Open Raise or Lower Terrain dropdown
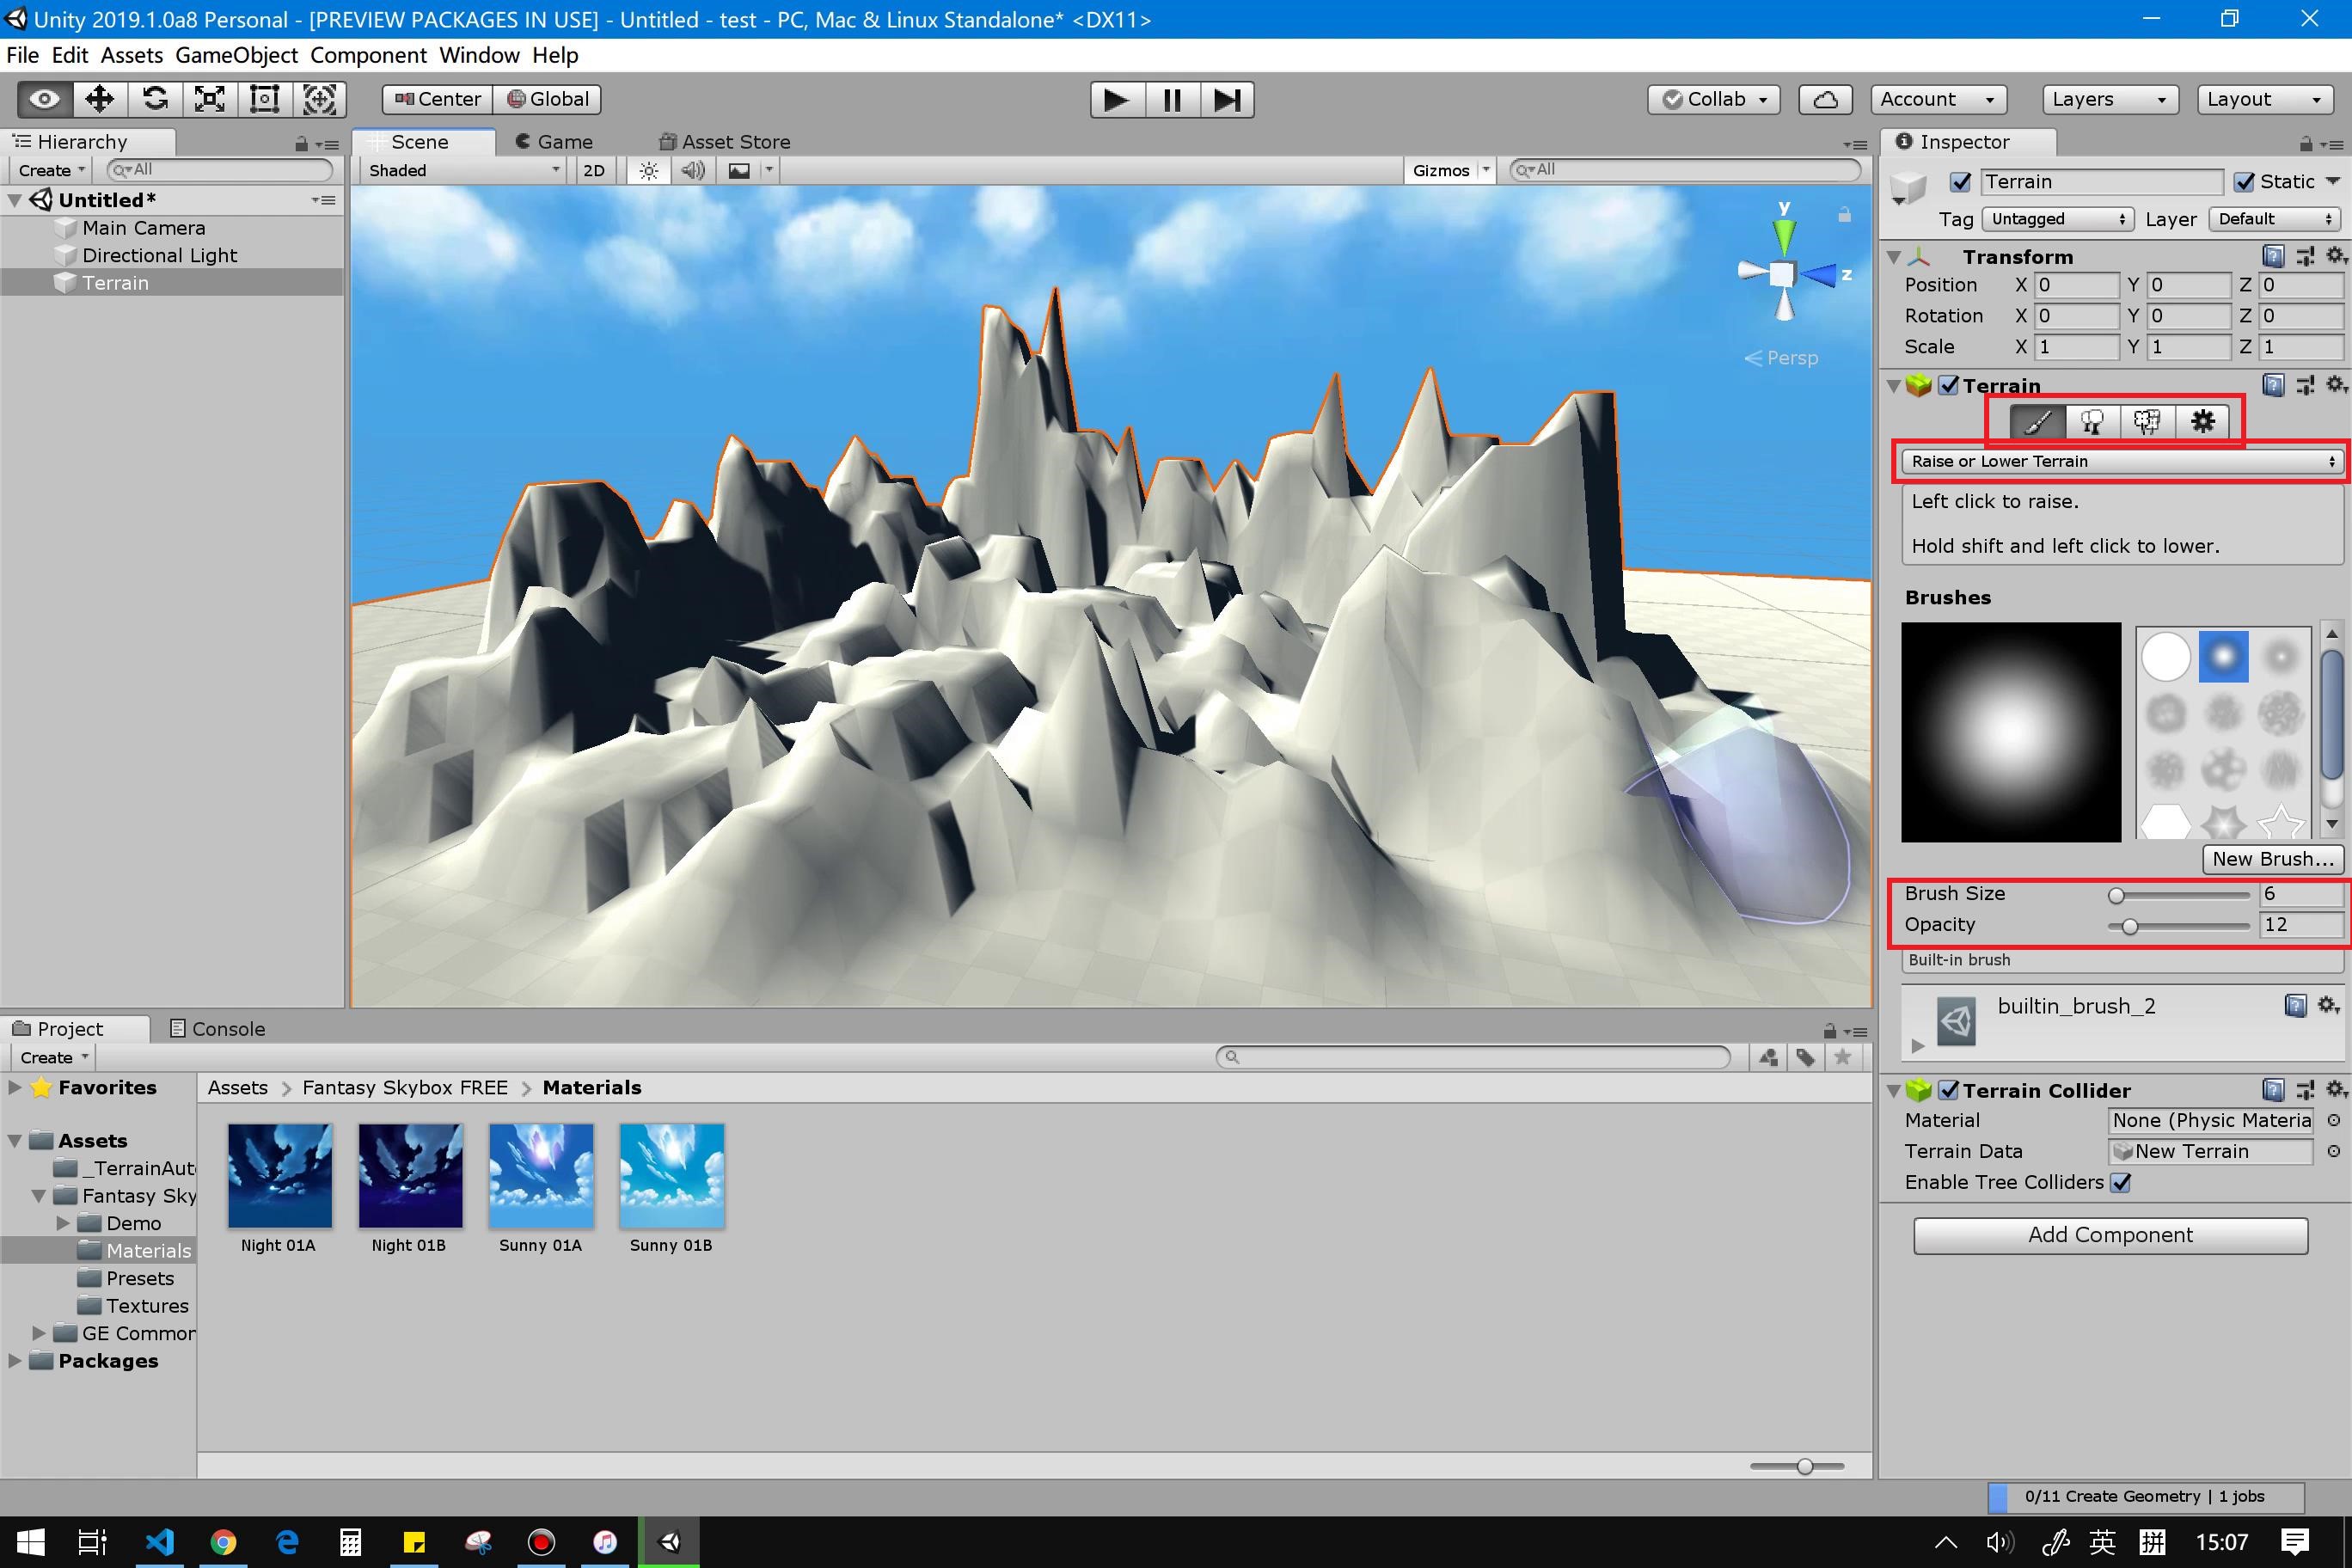The width and height of the screenshot is (2352, 1568). coord(2121,461)
